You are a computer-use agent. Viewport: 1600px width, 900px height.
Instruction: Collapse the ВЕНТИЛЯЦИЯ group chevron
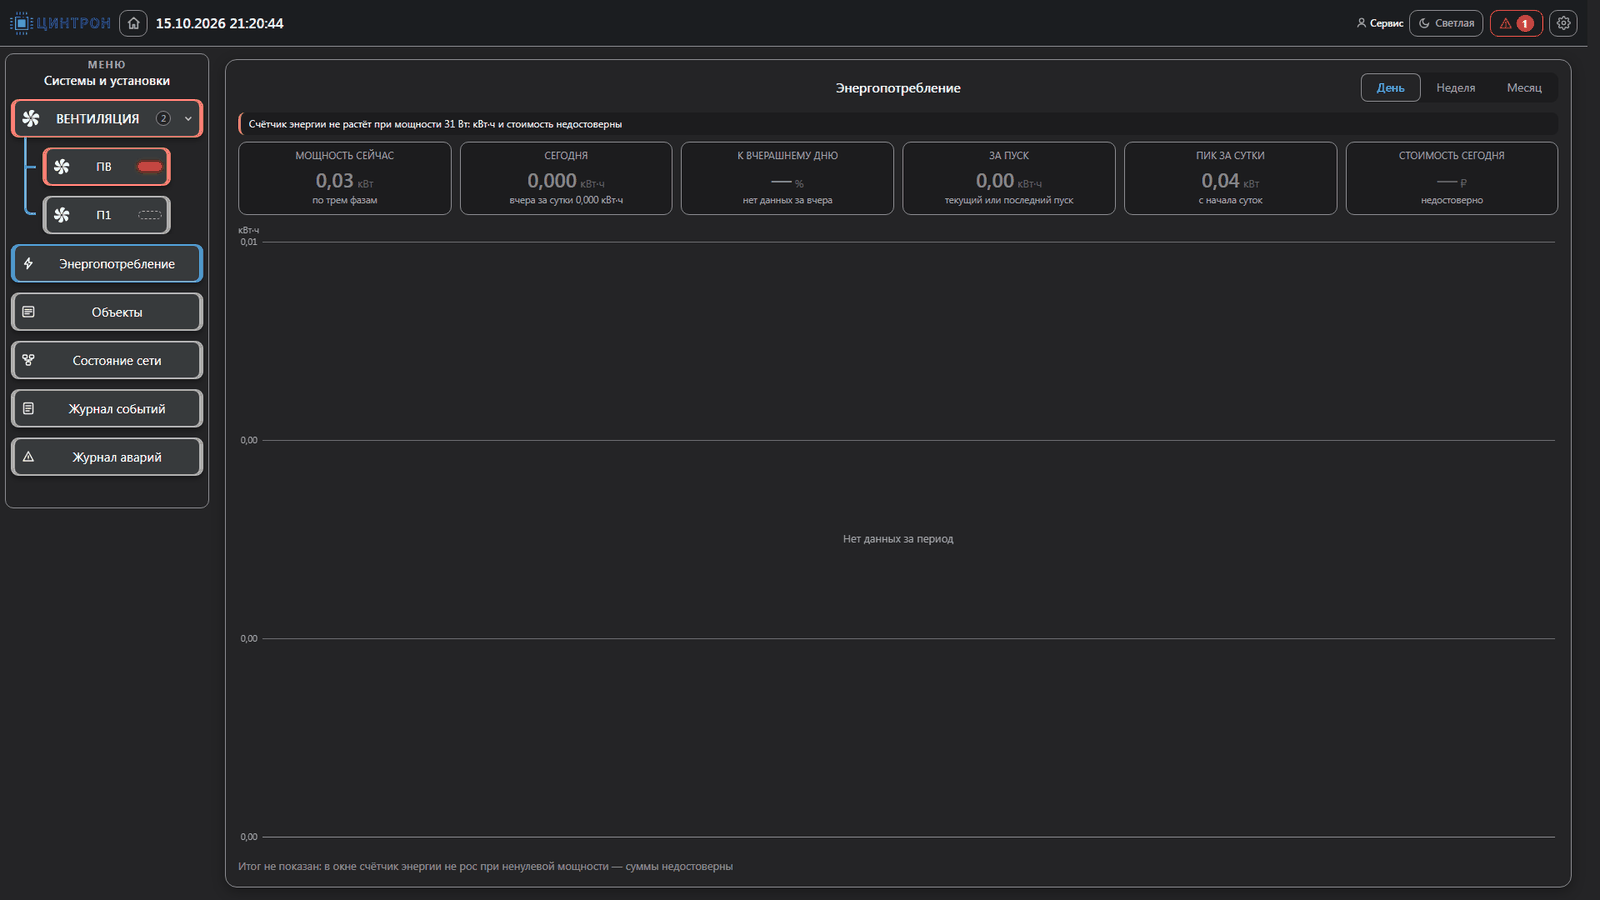(x=188, y=118)
